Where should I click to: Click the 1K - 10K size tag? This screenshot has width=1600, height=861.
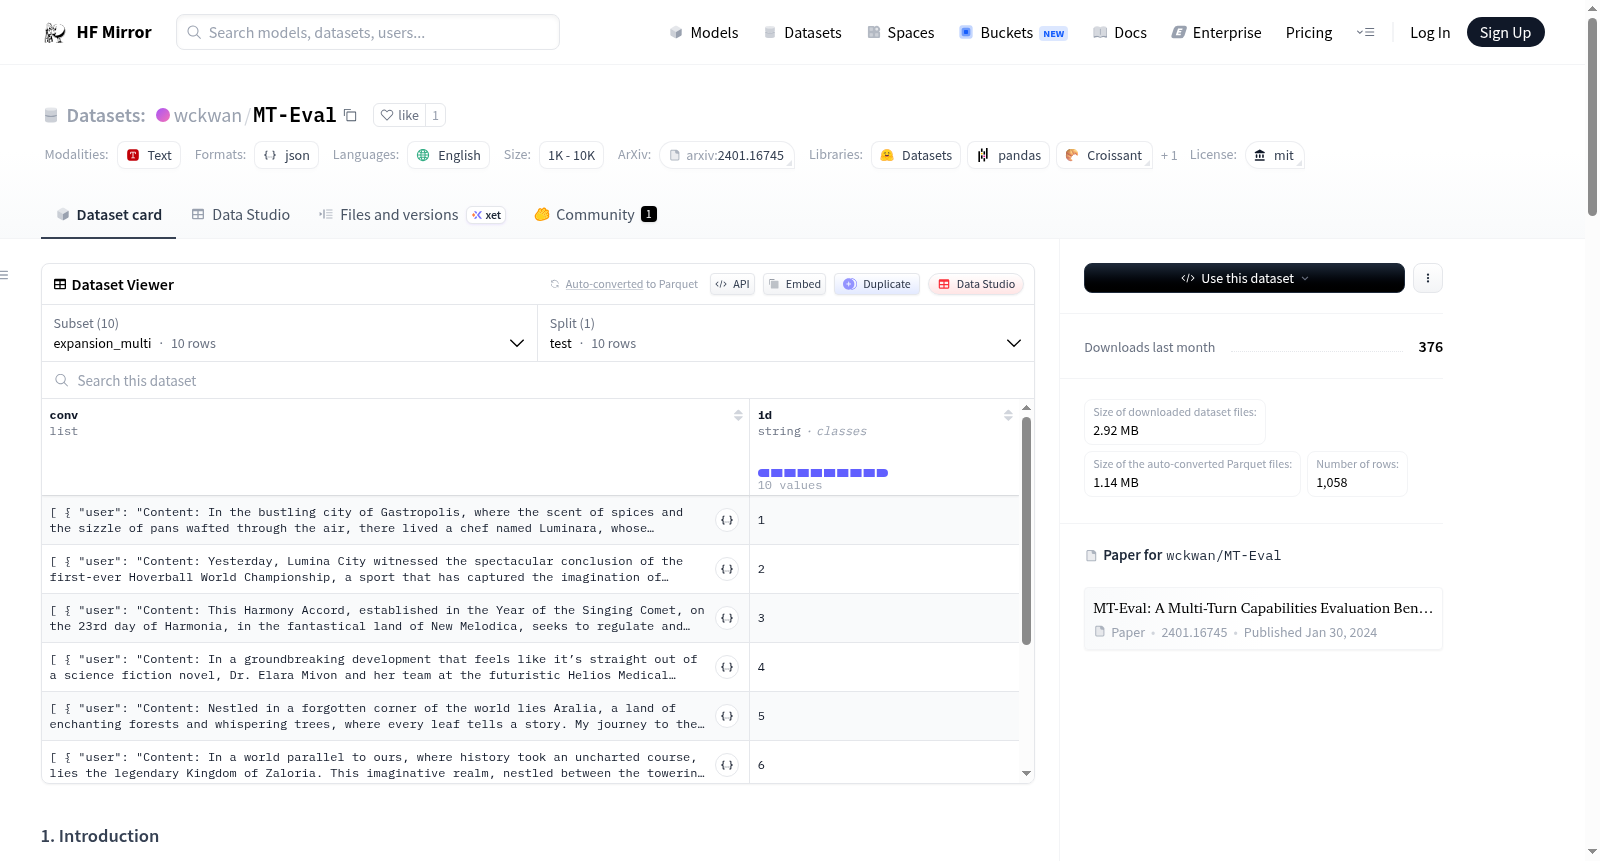pyautogui.click(x=571, y=155)
